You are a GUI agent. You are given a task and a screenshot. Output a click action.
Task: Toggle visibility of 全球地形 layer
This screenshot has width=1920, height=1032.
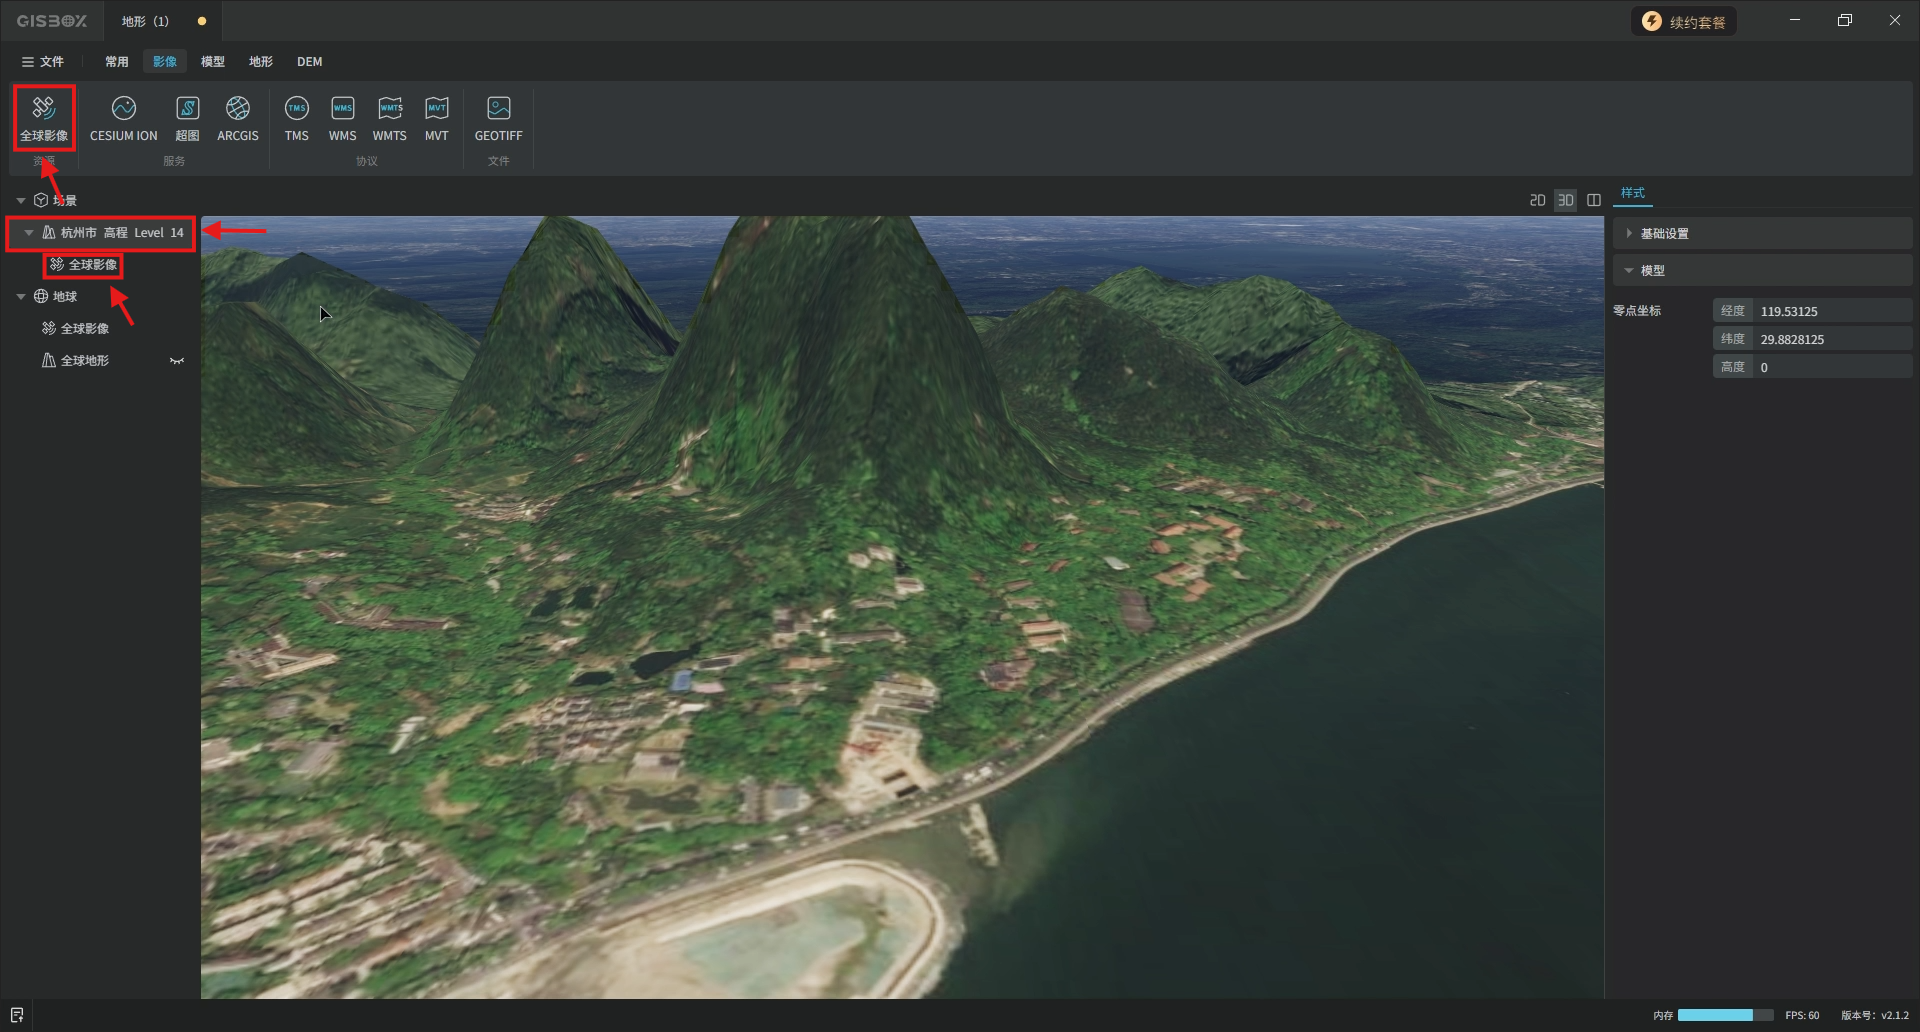[x=177, y=361]
